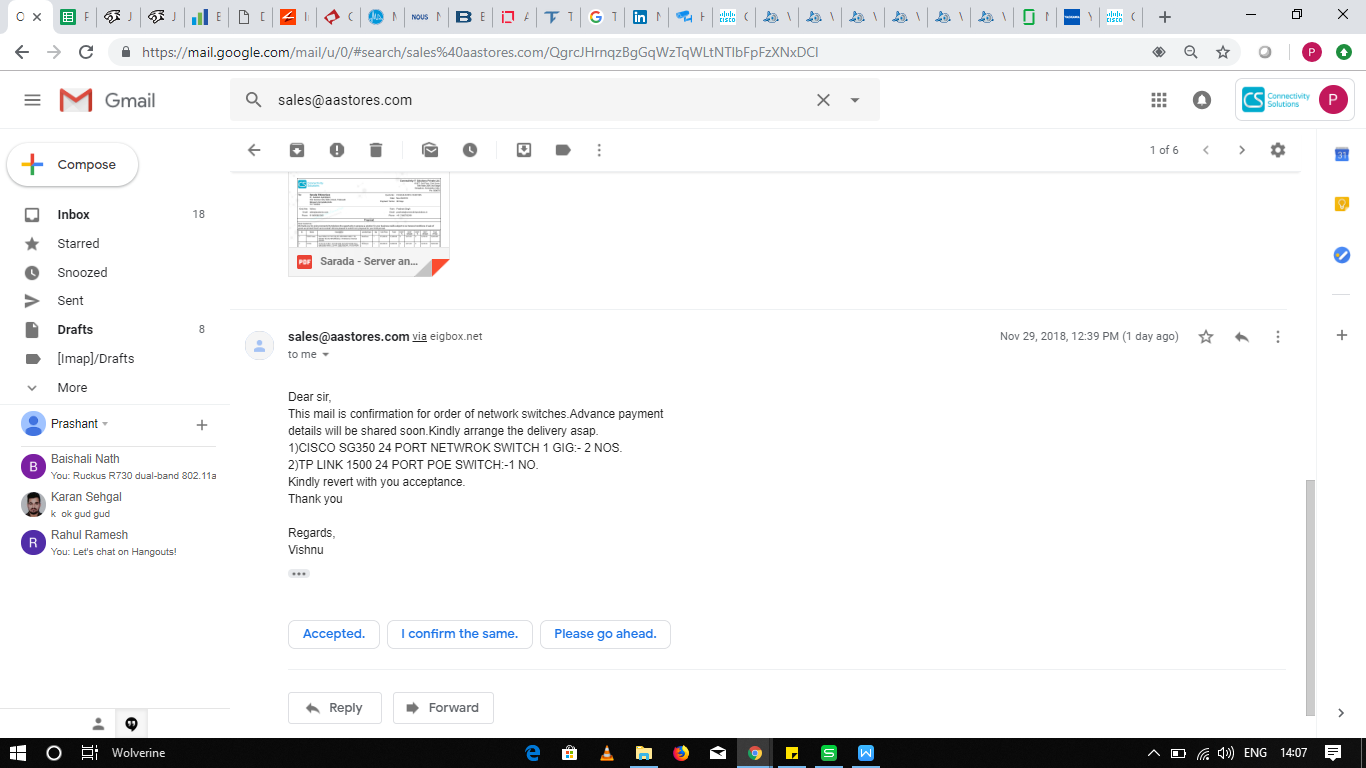Go to Sent mail
Screen dimensions: 1366x768
click(71, 300)
